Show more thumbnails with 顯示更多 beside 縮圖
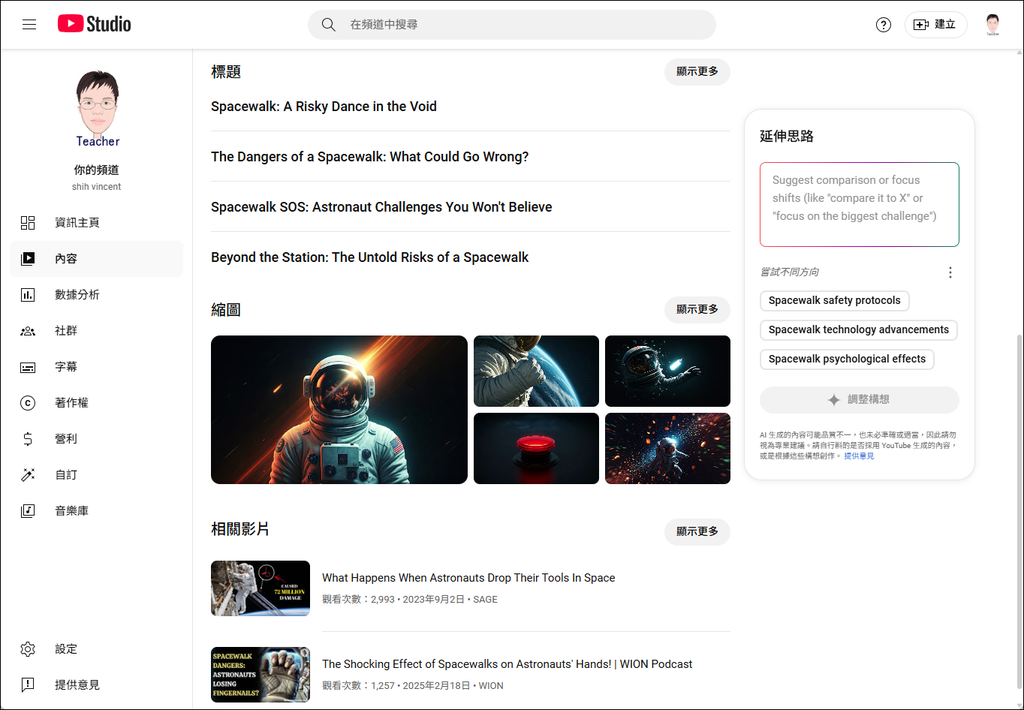1024x710 pixels. pyautogui.click(x=697, y=310)
